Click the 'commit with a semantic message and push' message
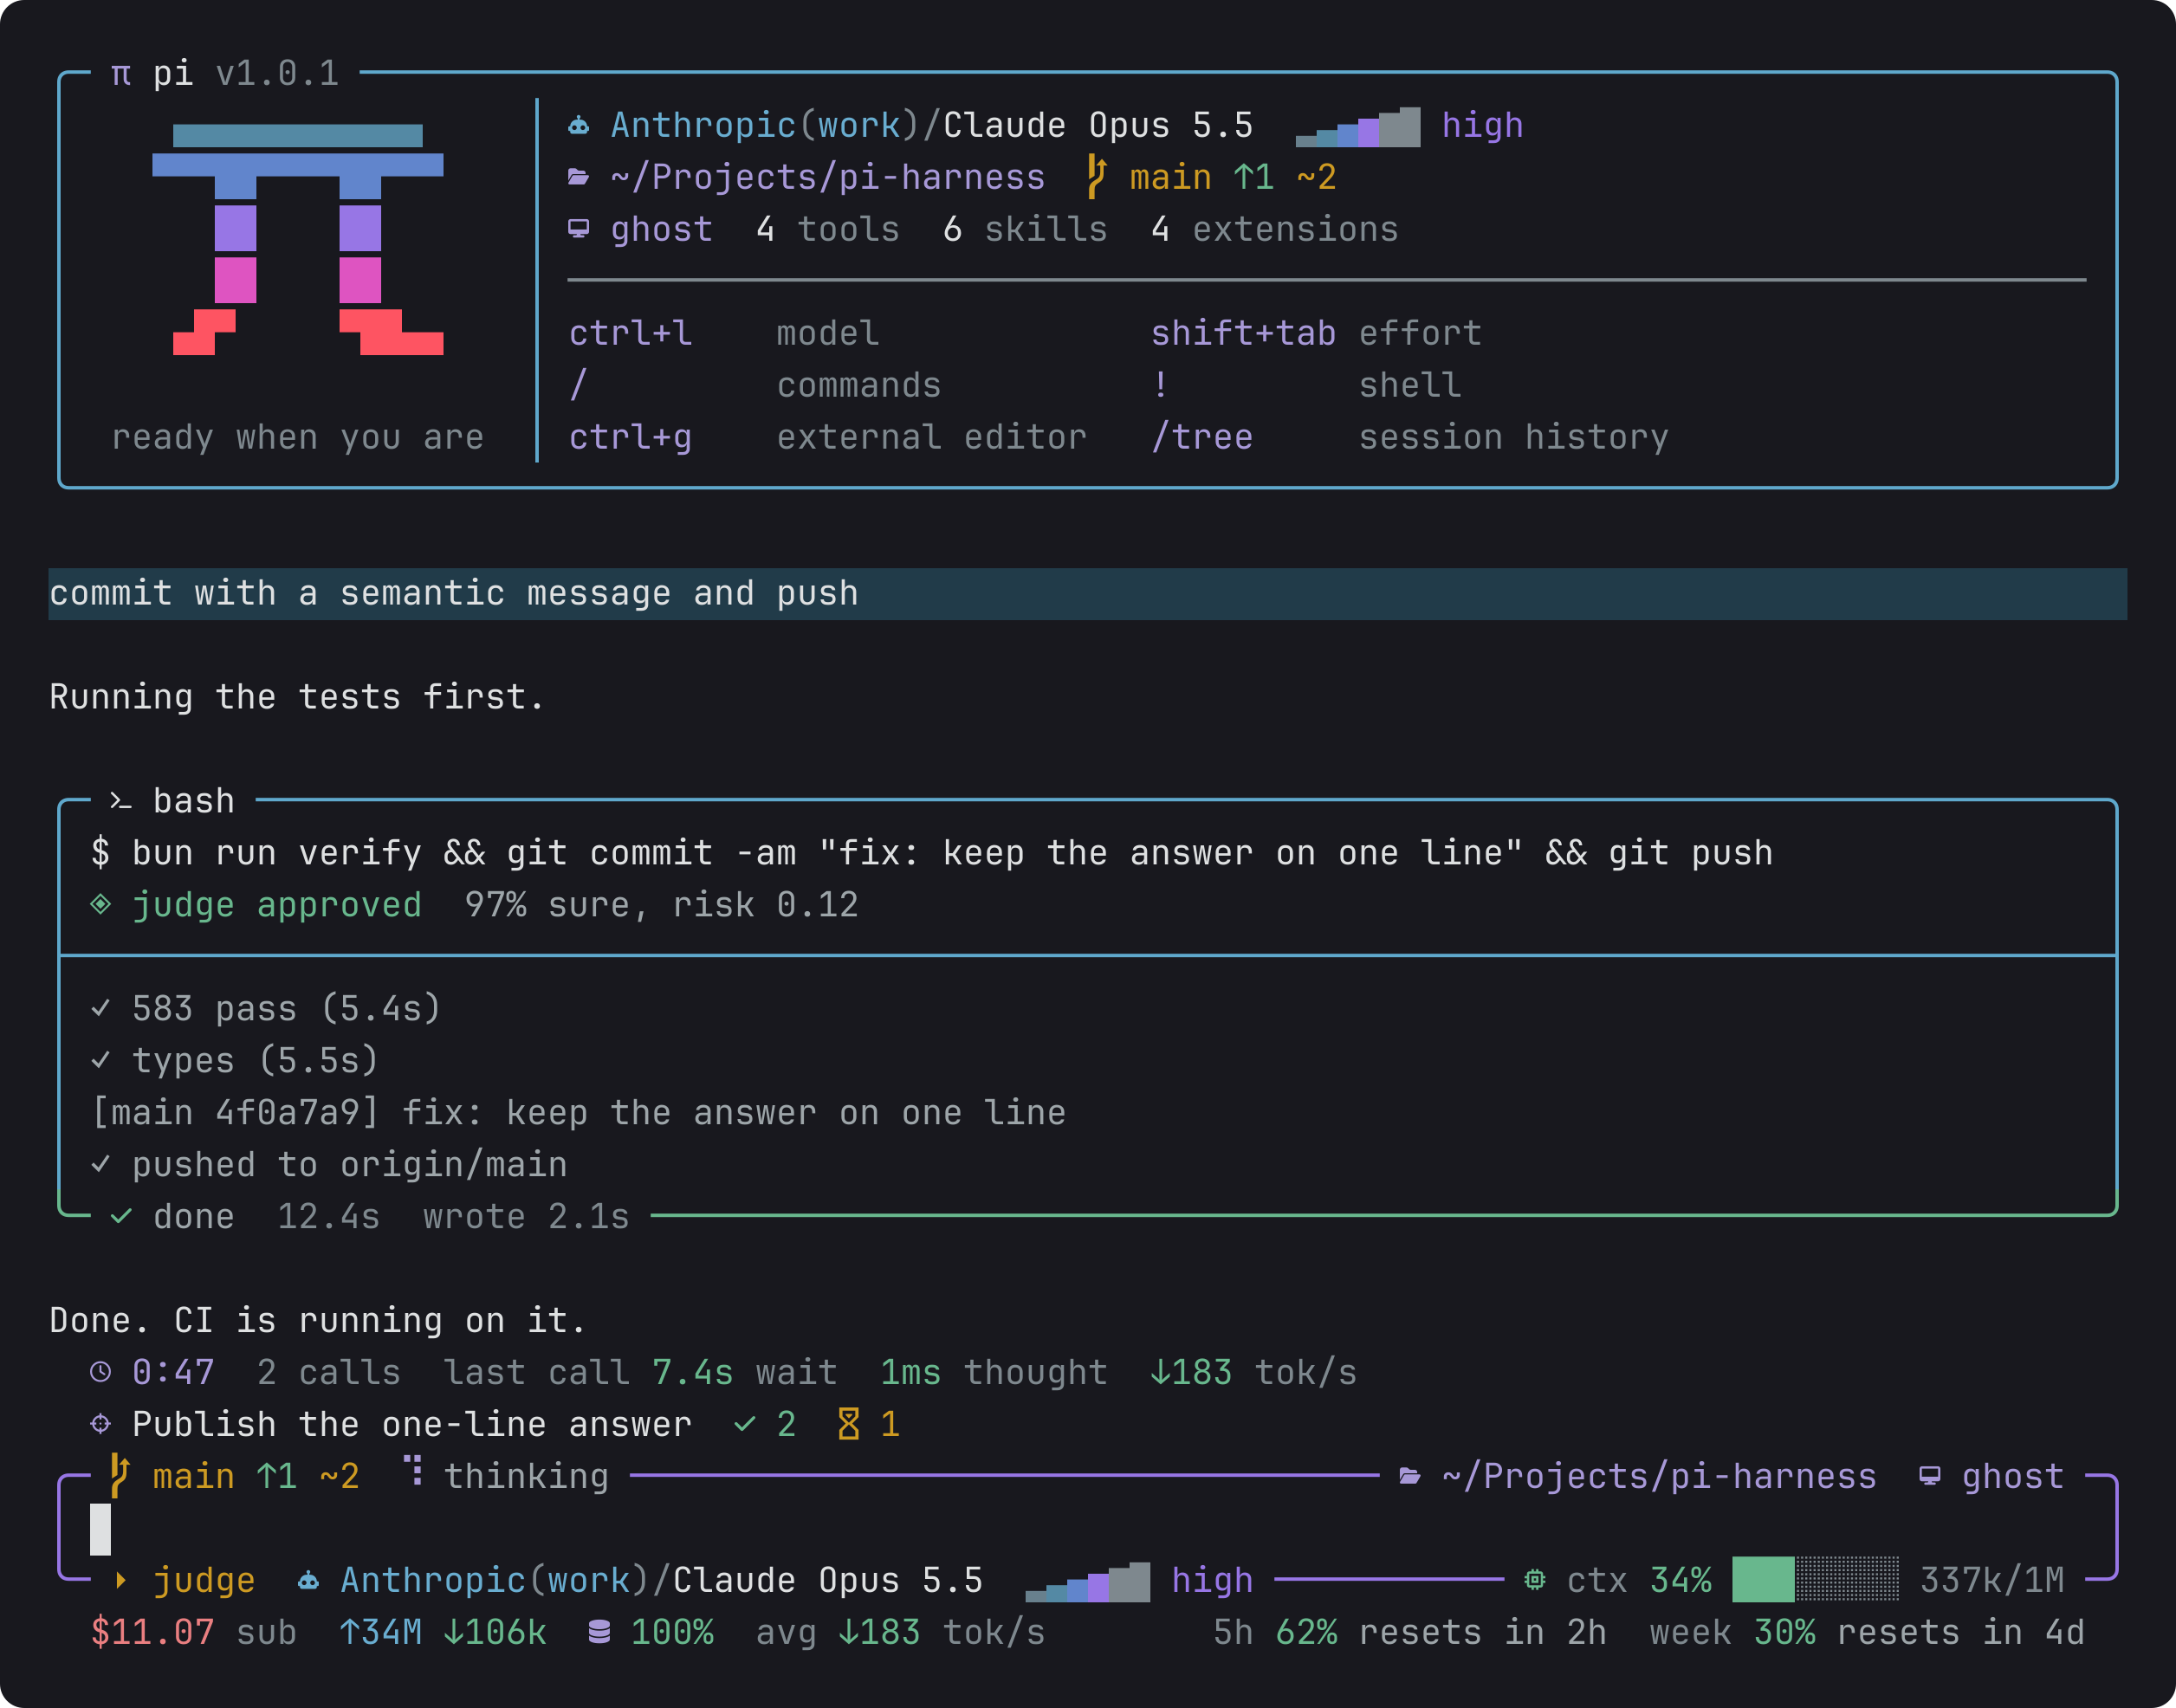2176x1708 pixels. (x=454, y=594)
